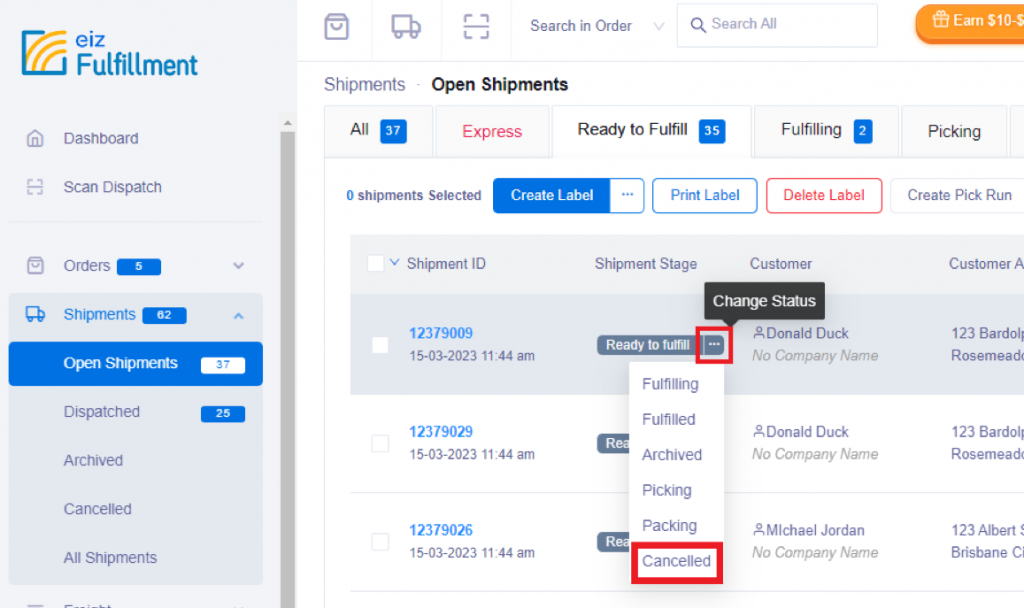Check the checkbox for shipment 12379009
Screen dimensions: 1024x608
(380, 344)
